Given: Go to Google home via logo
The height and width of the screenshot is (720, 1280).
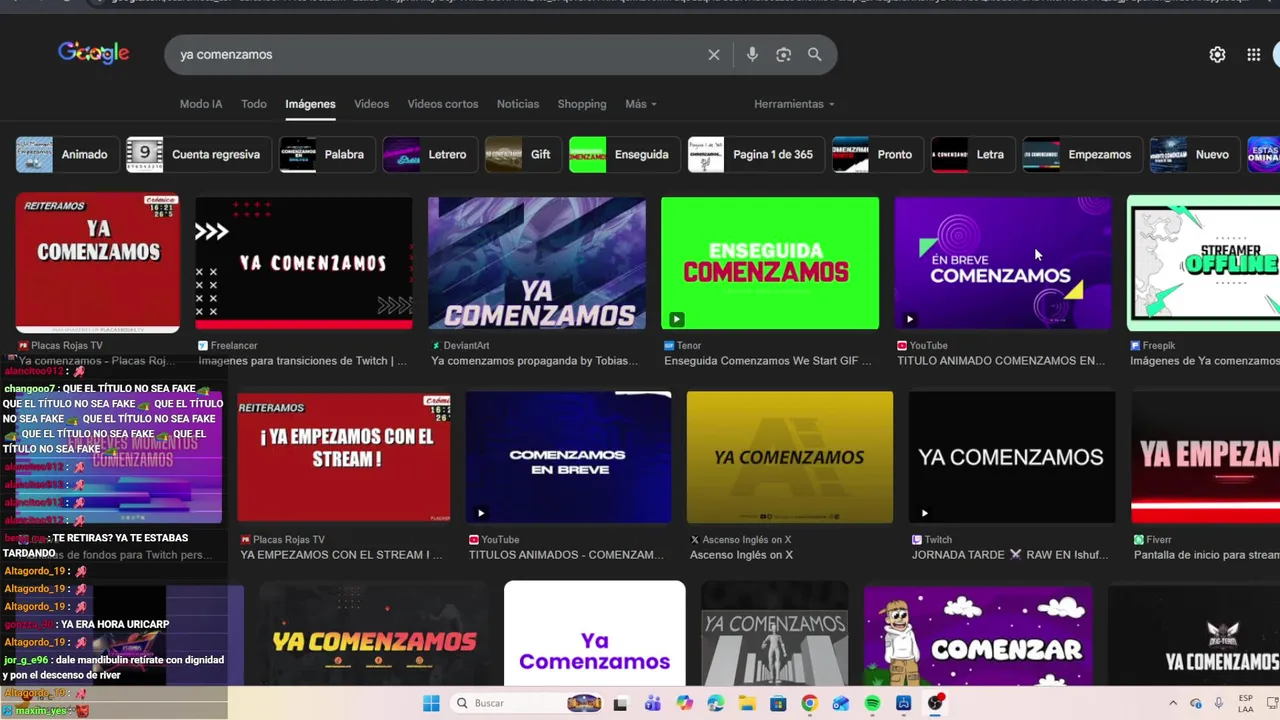Looking at the screenshot, I should pyautogui.click(x=94, y=53).
